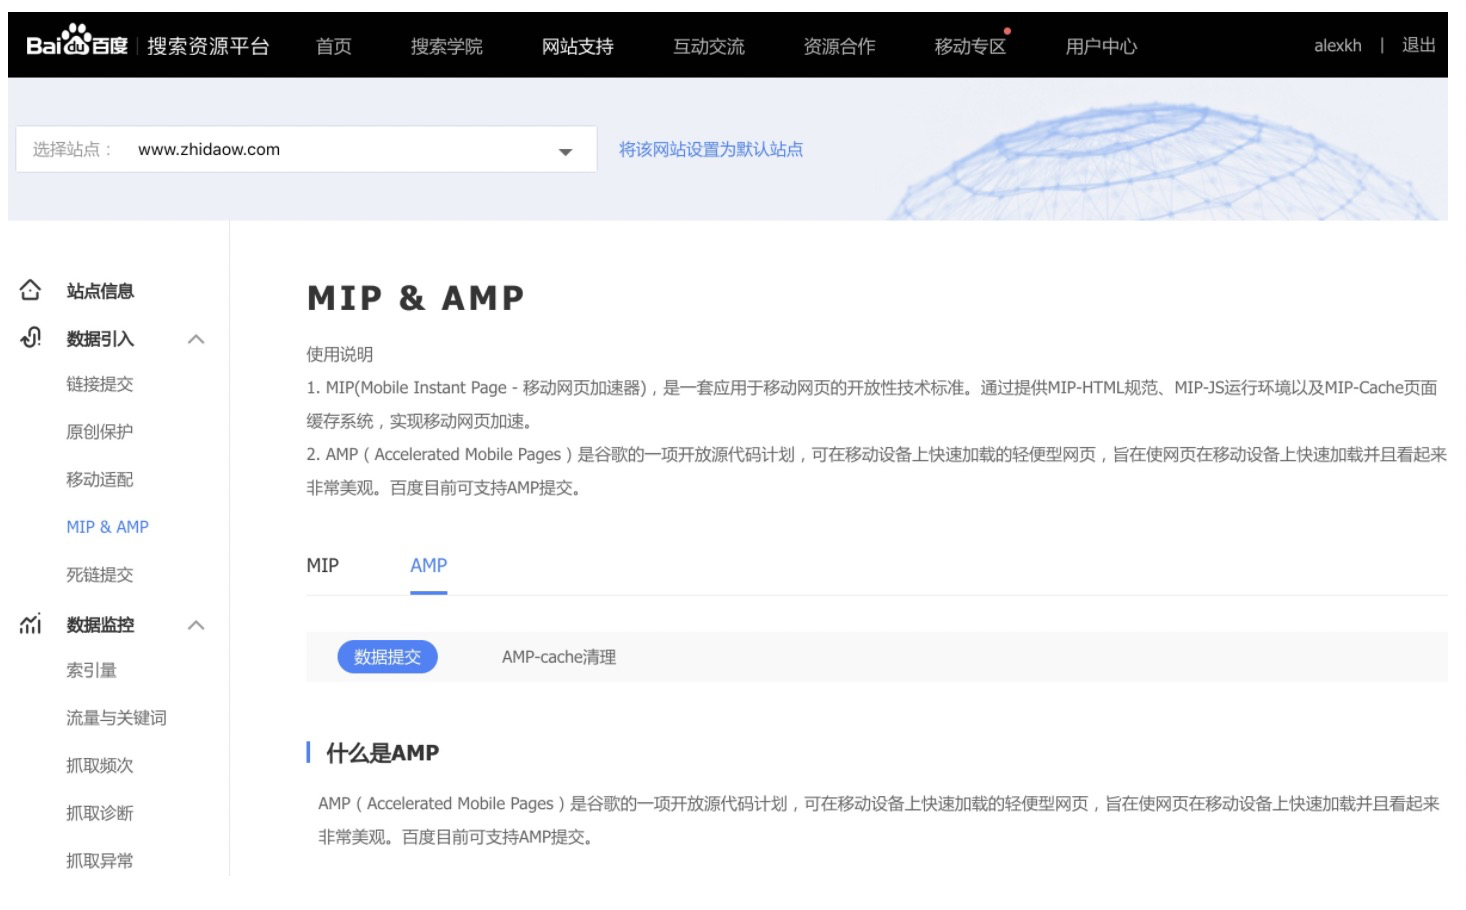
Task: Collapse the 数据引入 section
Action: pos(196,338)
